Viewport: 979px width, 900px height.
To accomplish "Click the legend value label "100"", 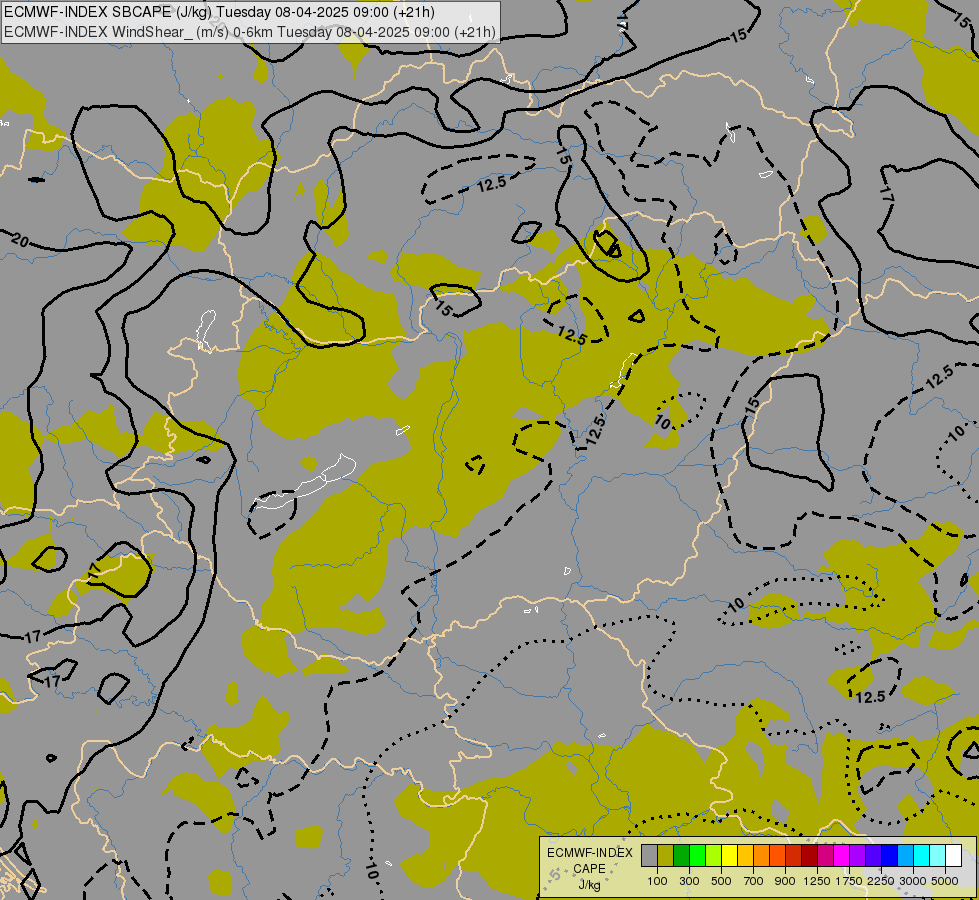I will 657,881.
